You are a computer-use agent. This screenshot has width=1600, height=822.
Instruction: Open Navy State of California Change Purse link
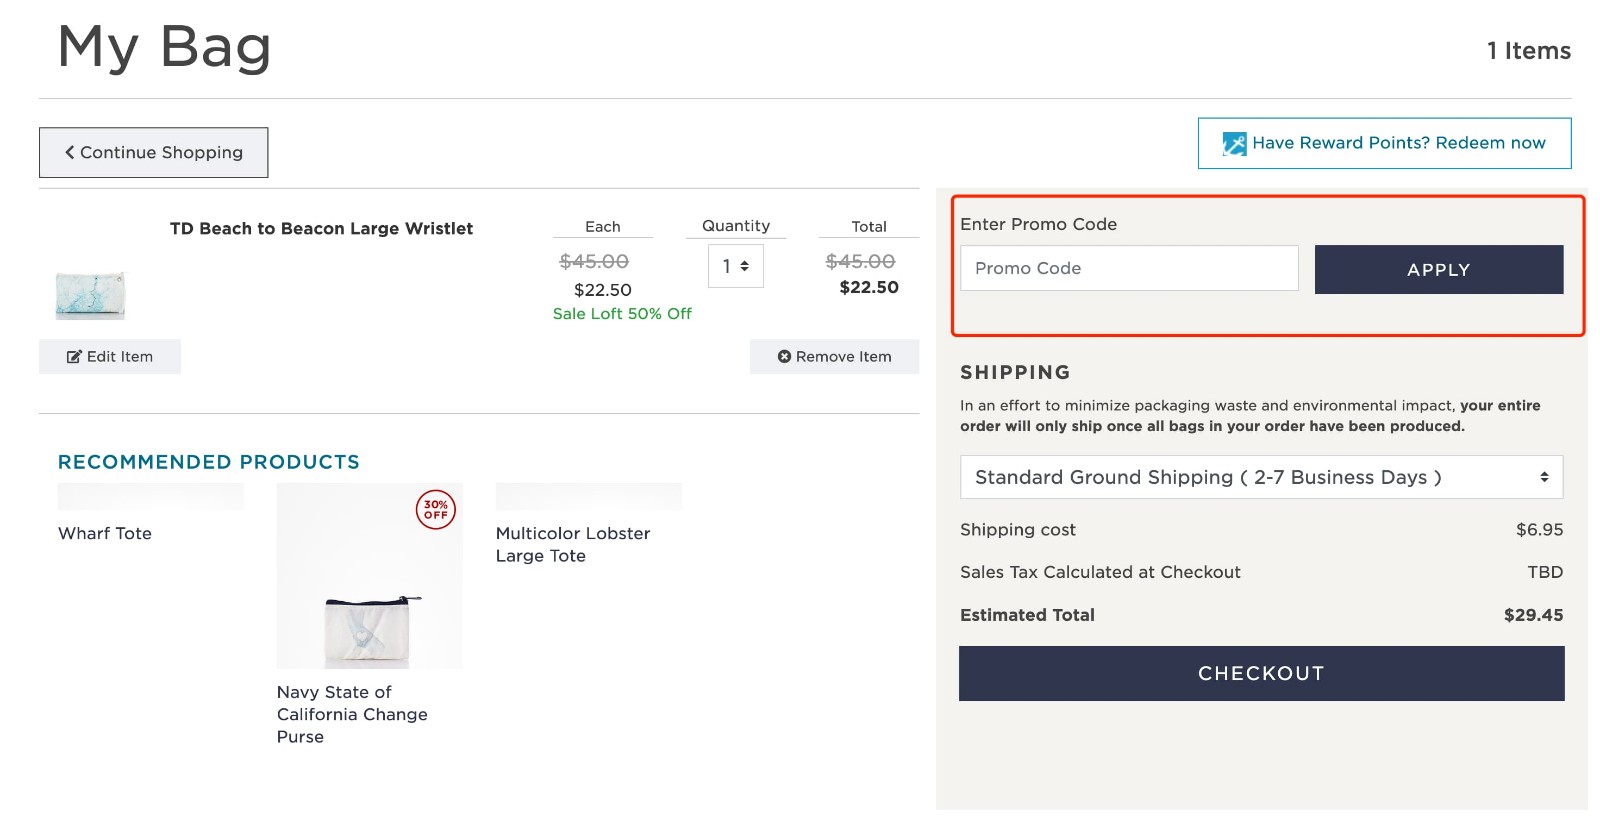click(352, 714)
